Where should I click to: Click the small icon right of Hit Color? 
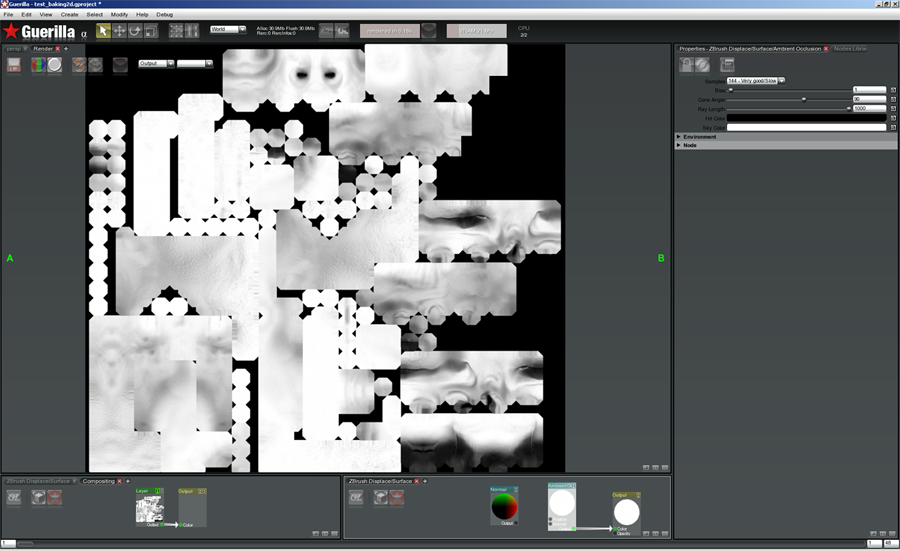click(893, 118)
